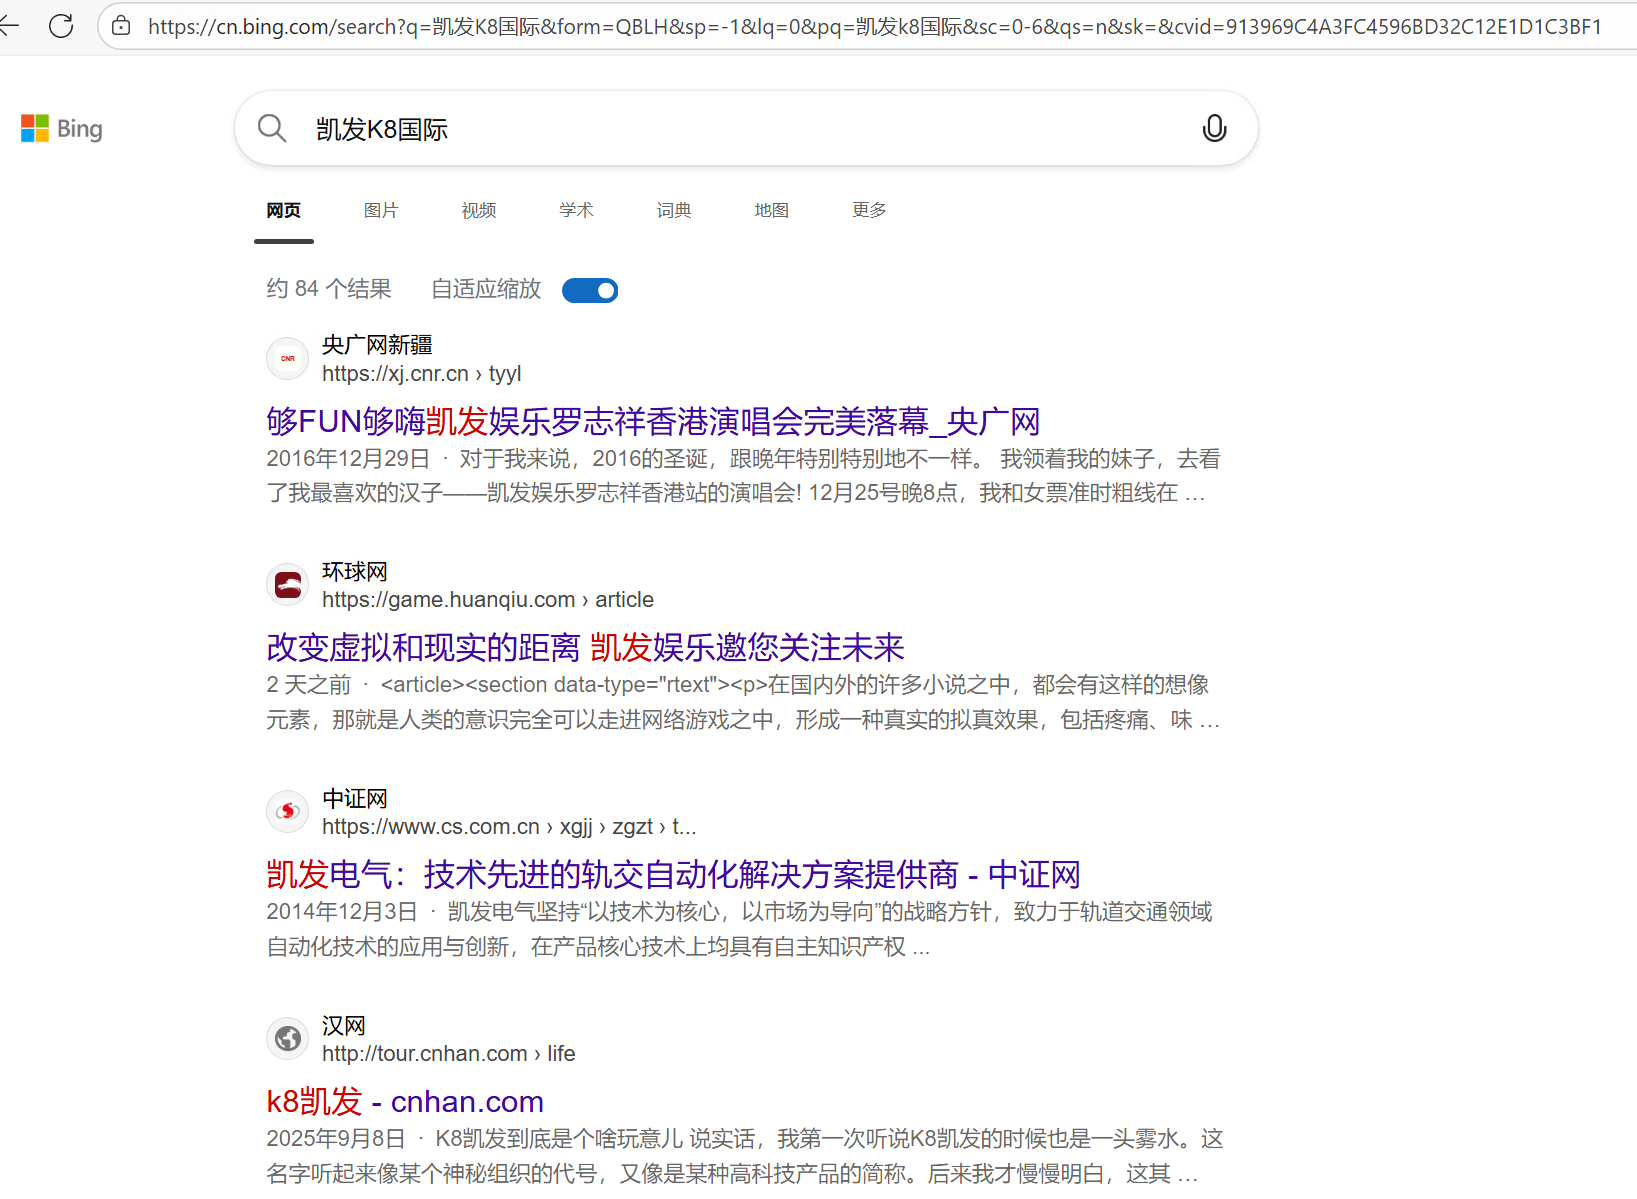Screen dimensions: 1637x1199
Task: Click the game.huanqiu.com › article URL
Action: [x=488, y=600]
